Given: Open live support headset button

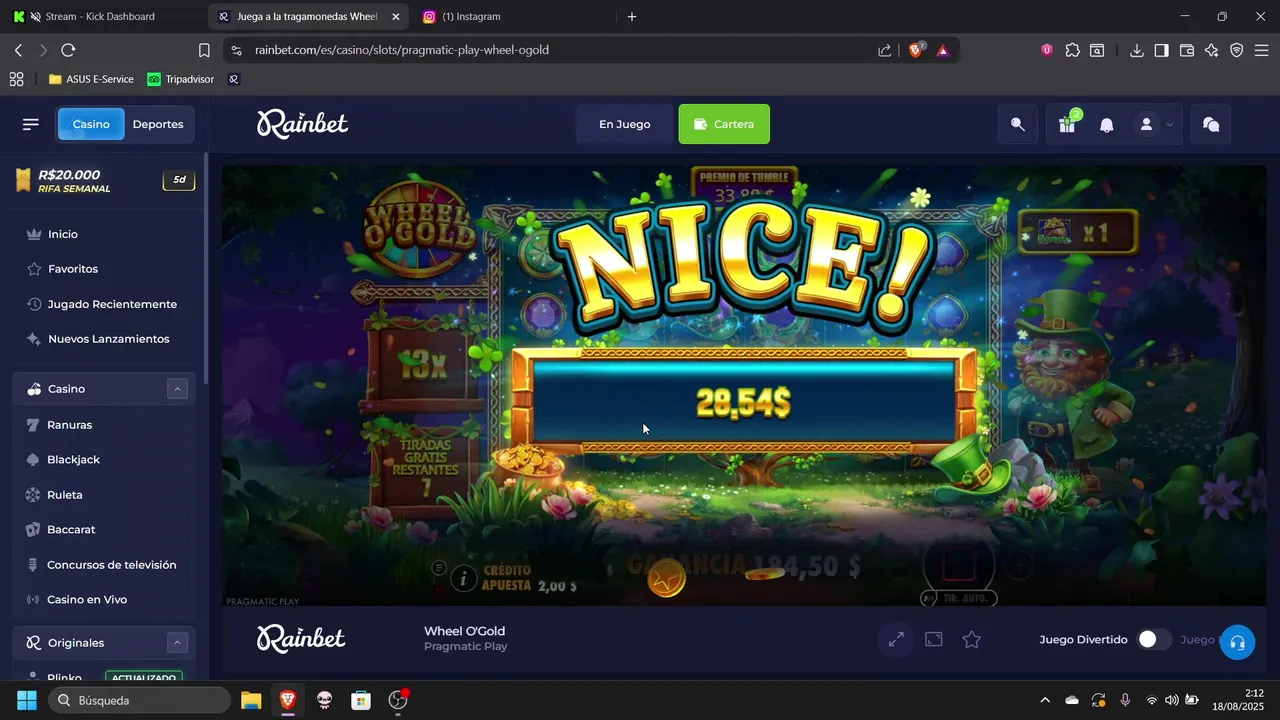Looking at the screenshot, I should click(x=1237, y=642).
